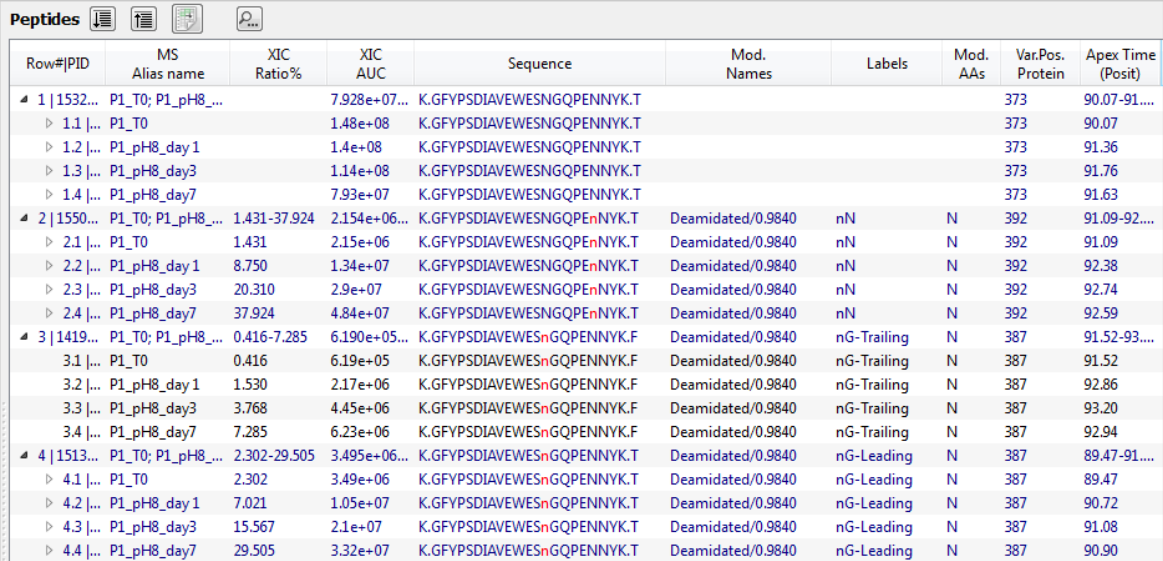Select XIC Ratio% value 2.302-29.505
Screen dimensions: 1163x561
(x=273, y=456)
